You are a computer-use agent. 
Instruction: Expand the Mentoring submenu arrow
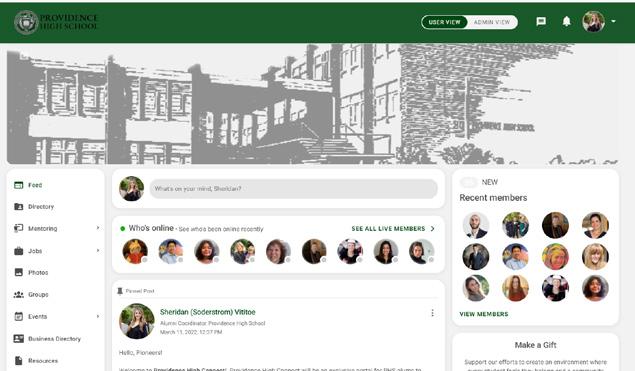coord(98,228)
